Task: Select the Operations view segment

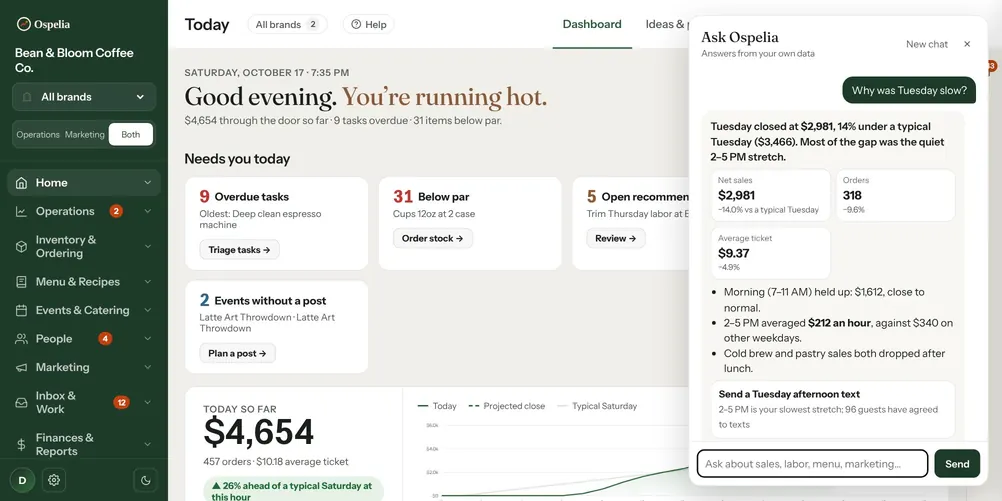Action: (38, 135)
